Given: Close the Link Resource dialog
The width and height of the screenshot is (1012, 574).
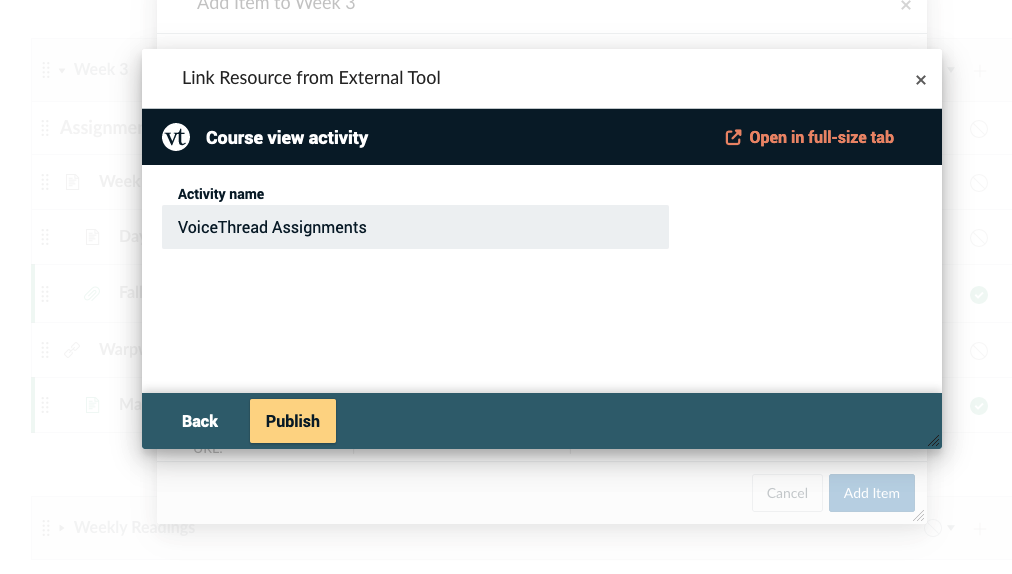Looking at the screenshot, I should click(x=920, y=80).
